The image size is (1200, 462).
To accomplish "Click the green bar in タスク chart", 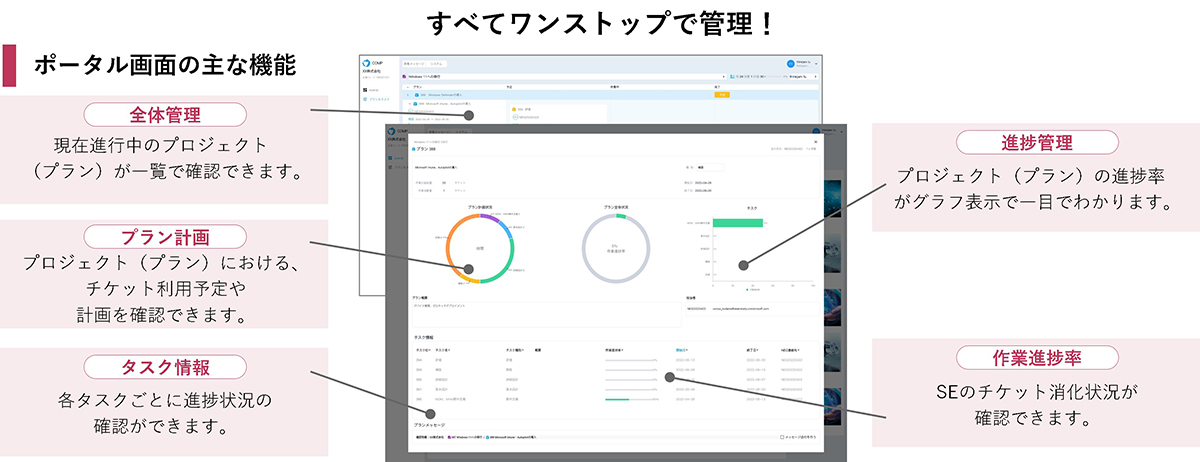I will (738, 223).
